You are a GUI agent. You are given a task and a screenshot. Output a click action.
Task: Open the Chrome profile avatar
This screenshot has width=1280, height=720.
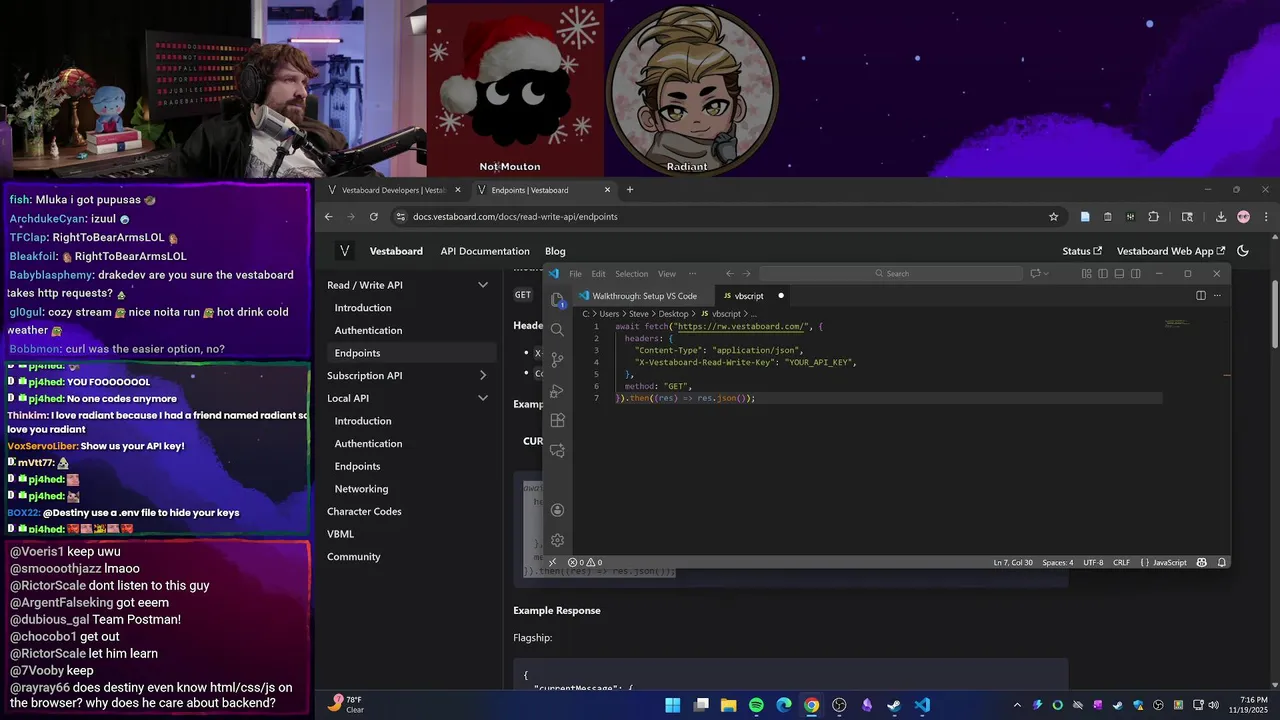pos(1243,216)
